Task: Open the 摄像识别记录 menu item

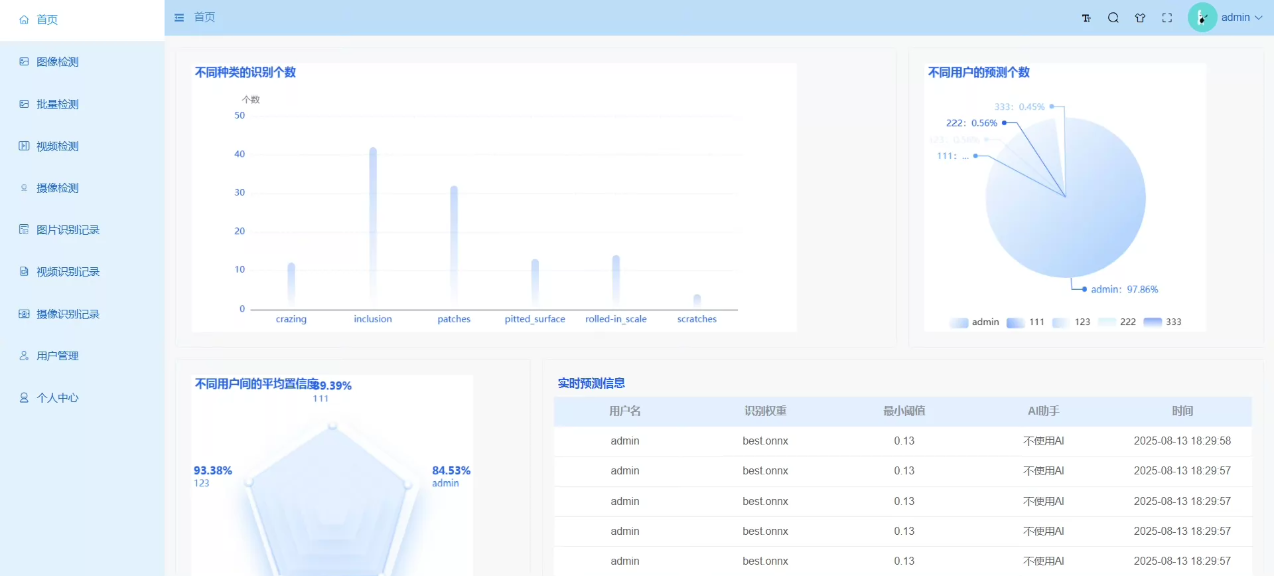Action: click(82, 314)
